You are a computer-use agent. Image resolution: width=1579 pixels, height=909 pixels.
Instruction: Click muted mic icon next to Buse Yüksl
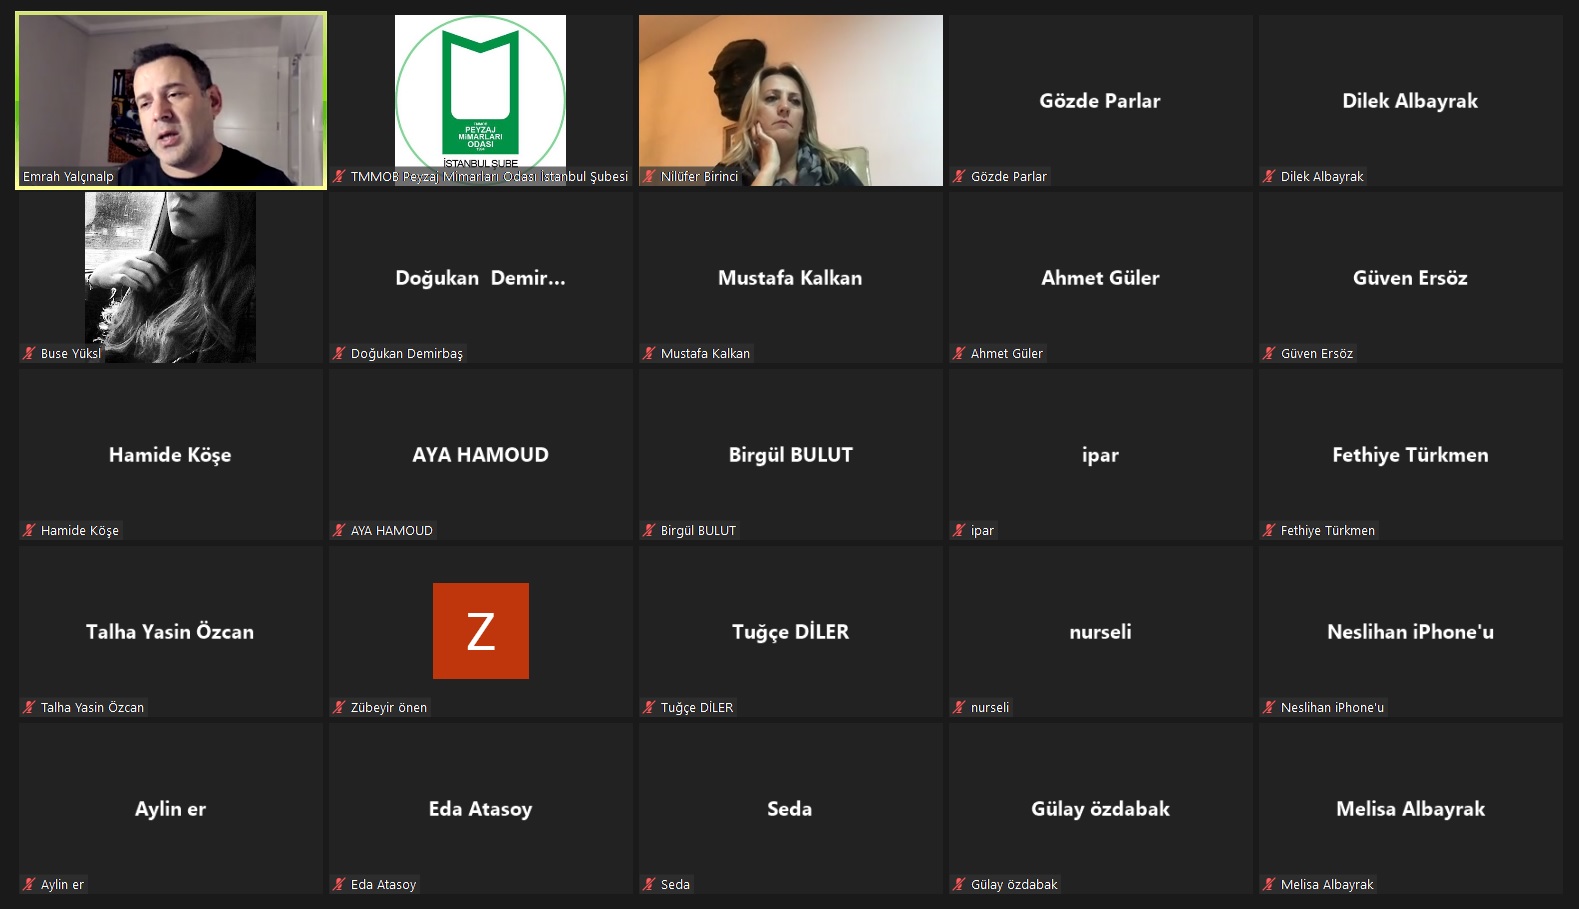(x=29, y=354)
